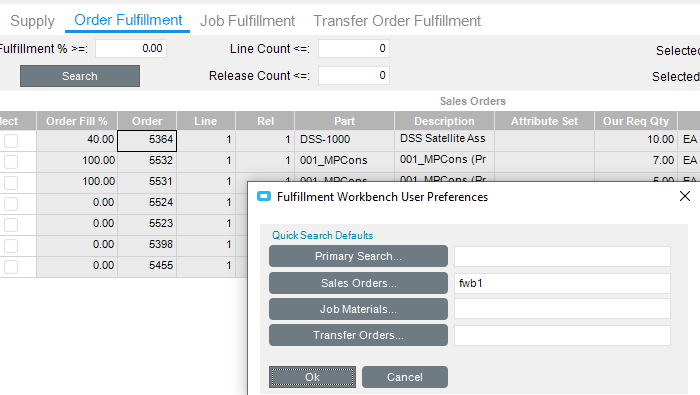Viewport: 700px width, 395px height.
Task: Sort by the Order Fill % column header
Action: pyautogui.click(x=77, y=121)
